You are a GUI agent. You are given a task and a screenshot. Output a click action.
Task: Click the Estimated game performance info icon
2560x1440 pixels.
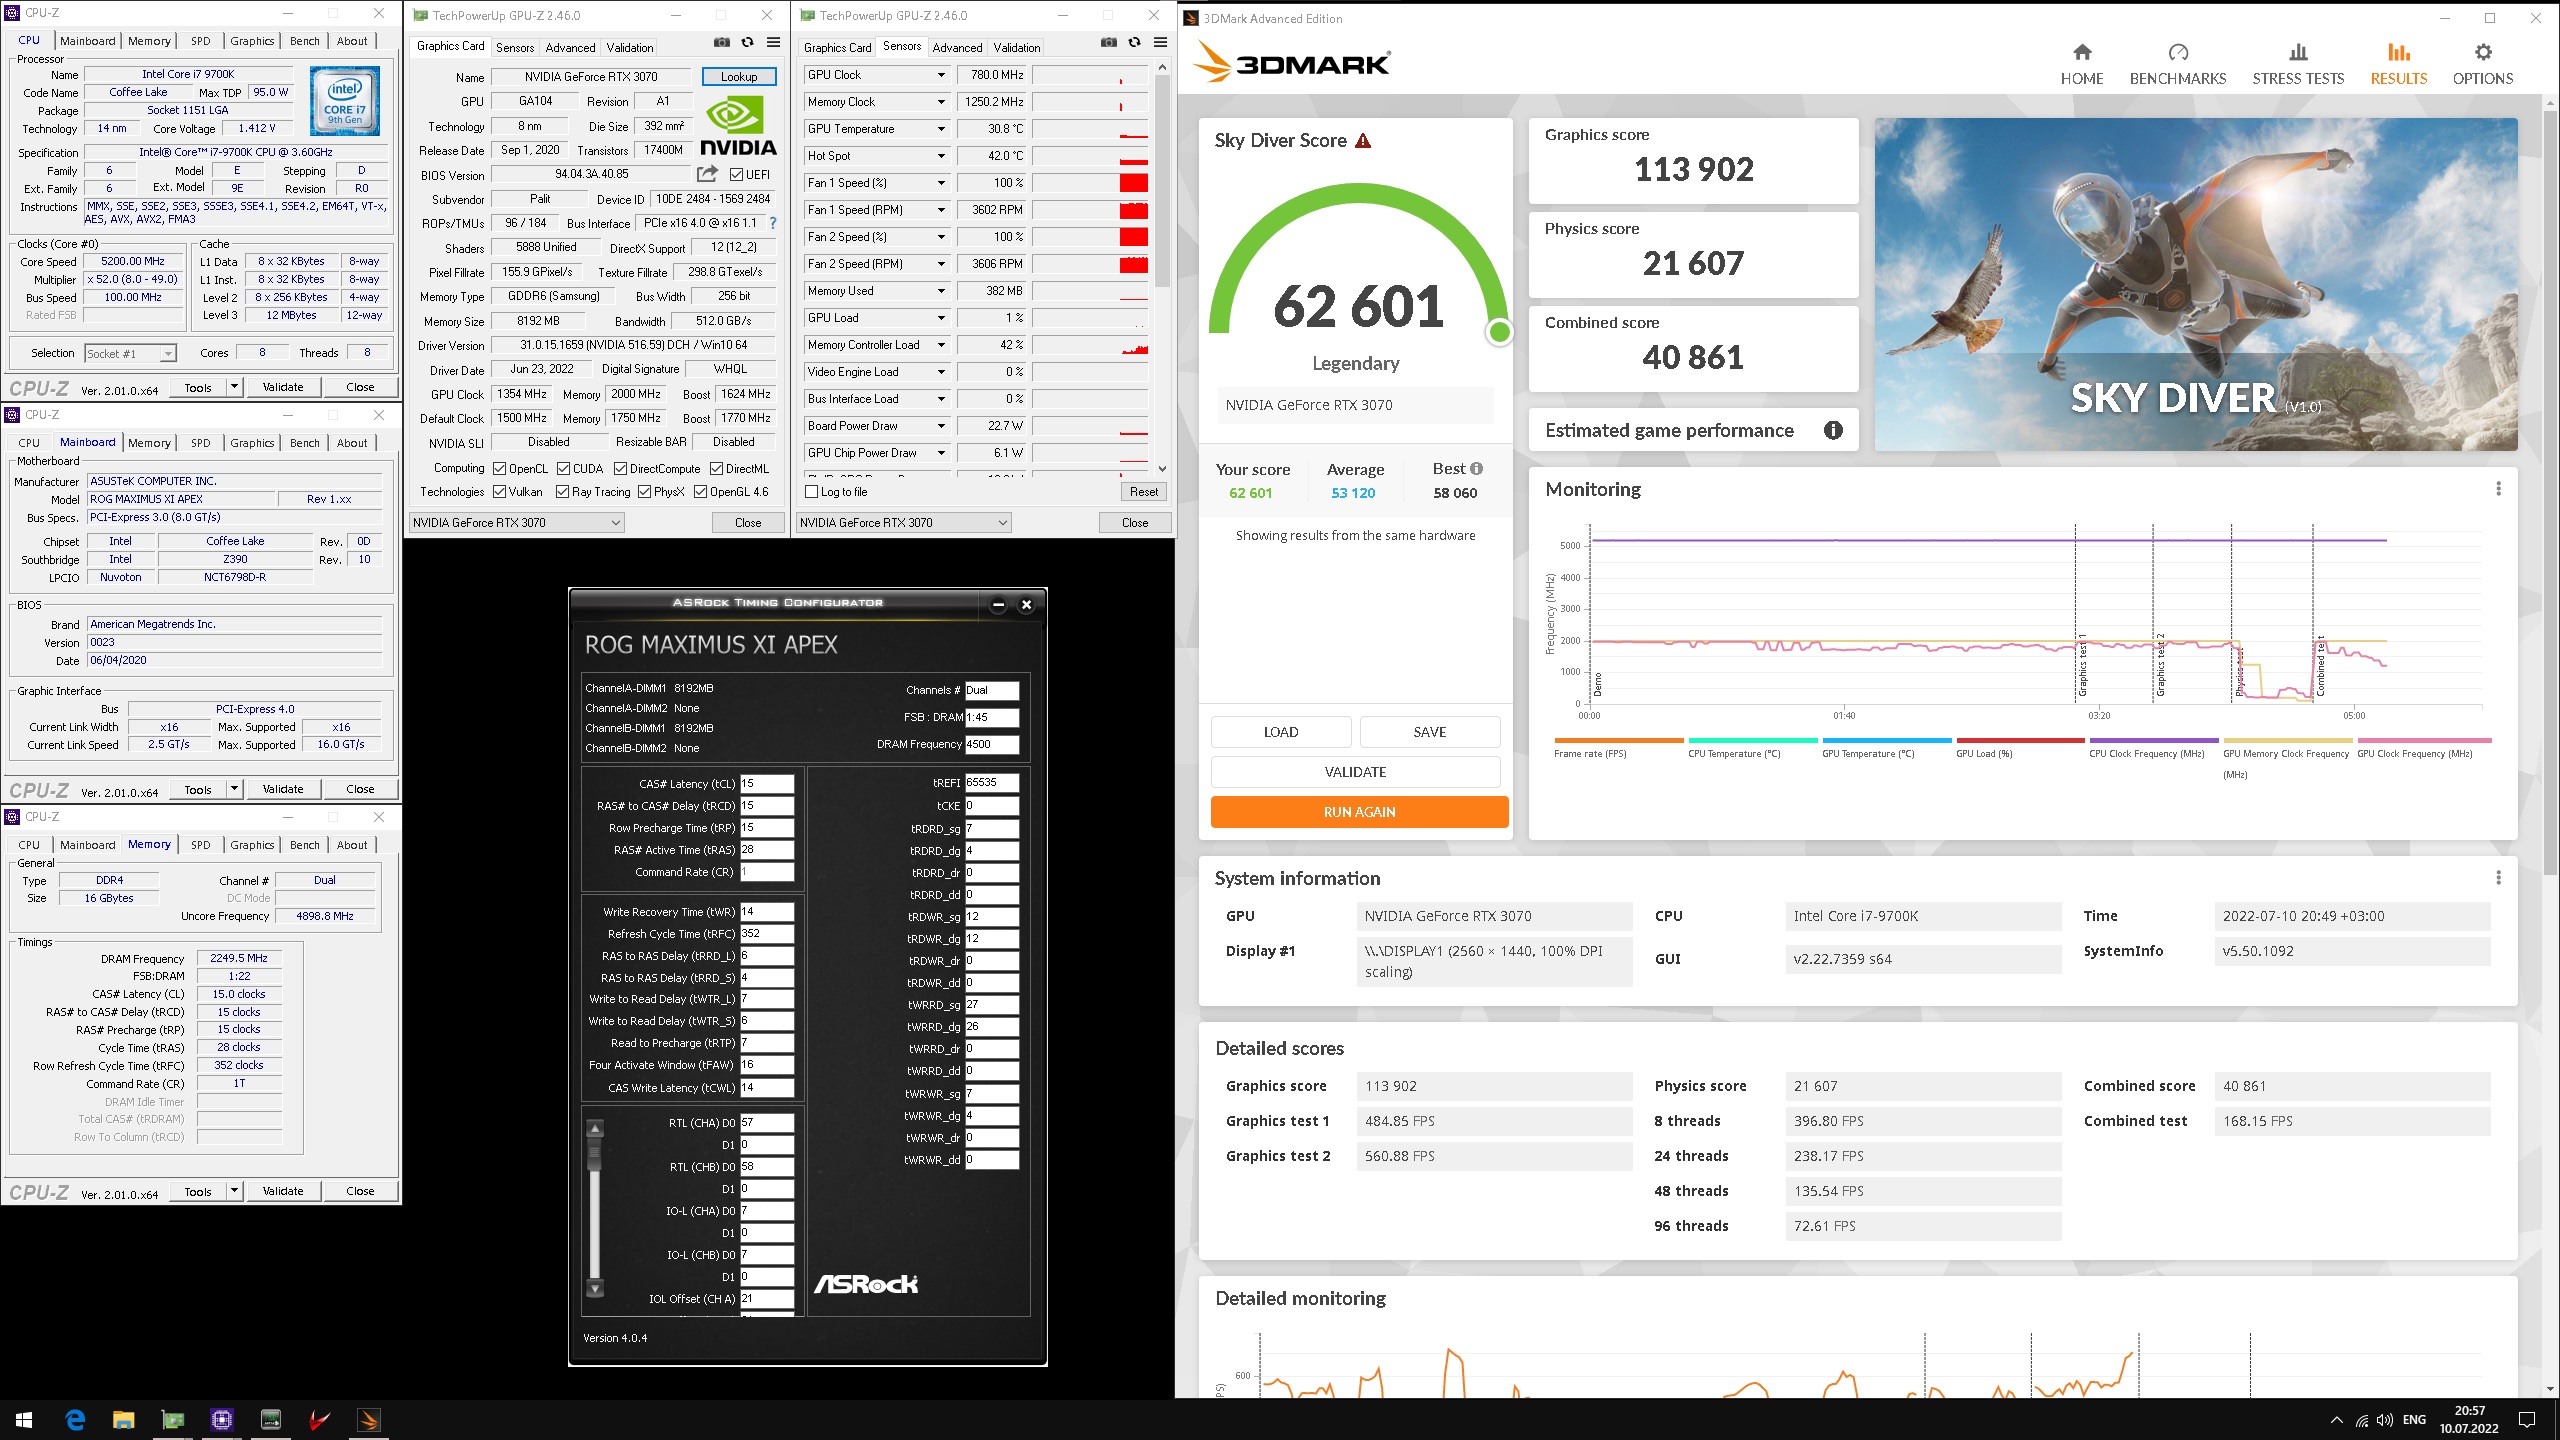1833,430
